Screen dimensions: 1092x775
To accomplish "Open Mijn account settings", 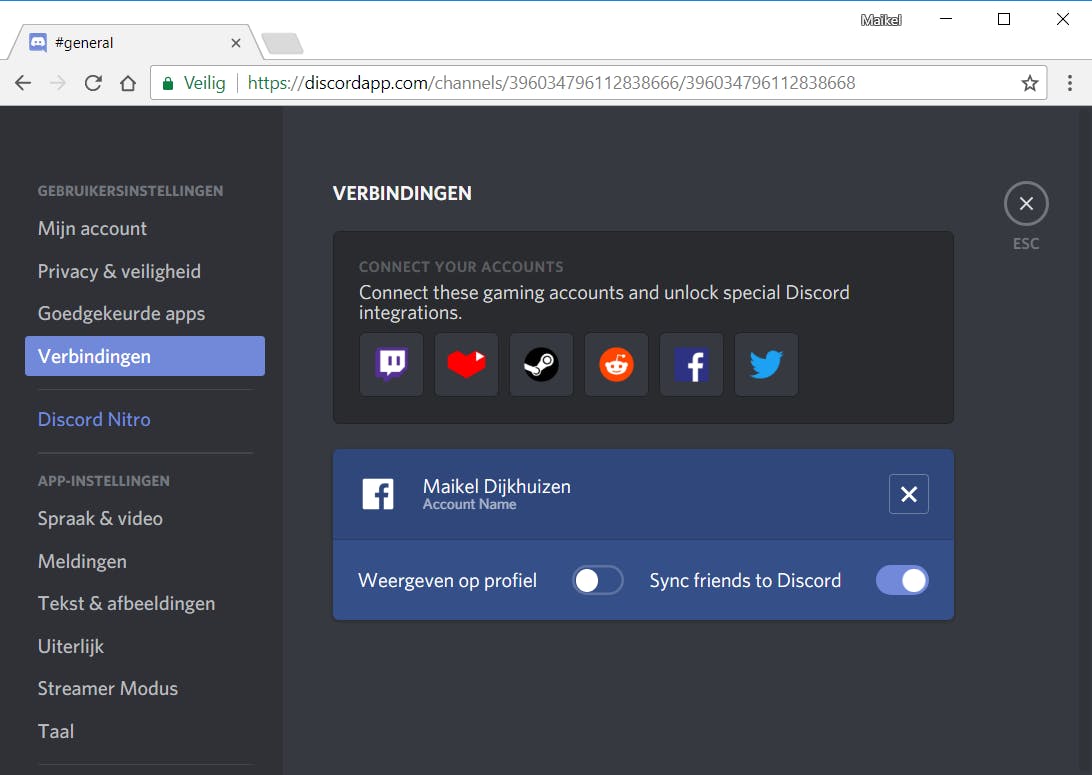I will coord(145,228).
